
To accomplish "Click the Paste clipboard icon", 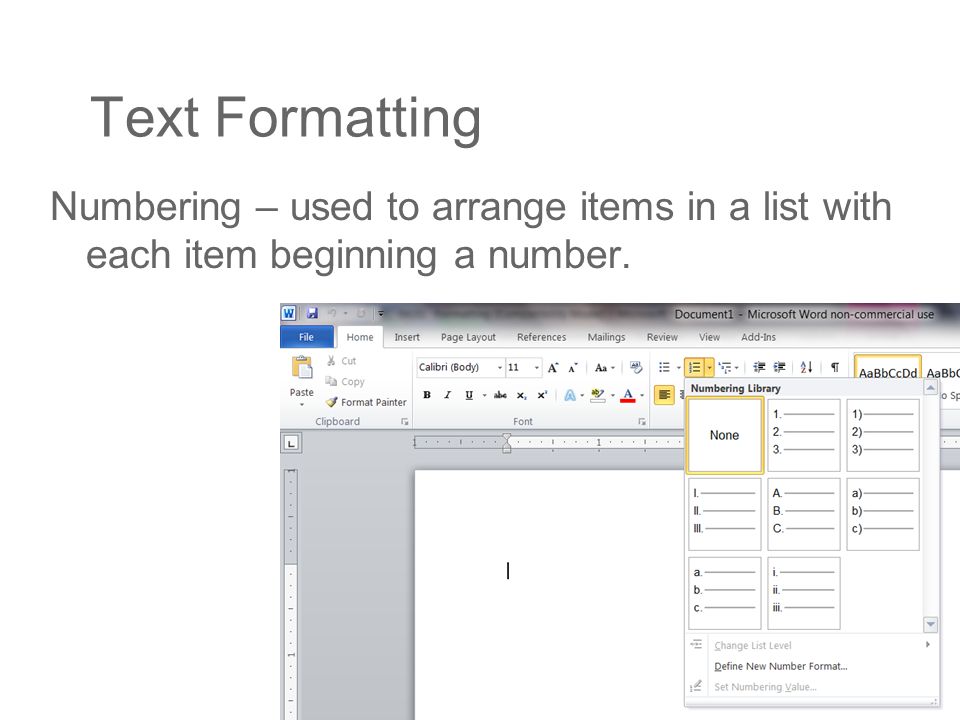I will pyautogui.click(x=302, y=367).
